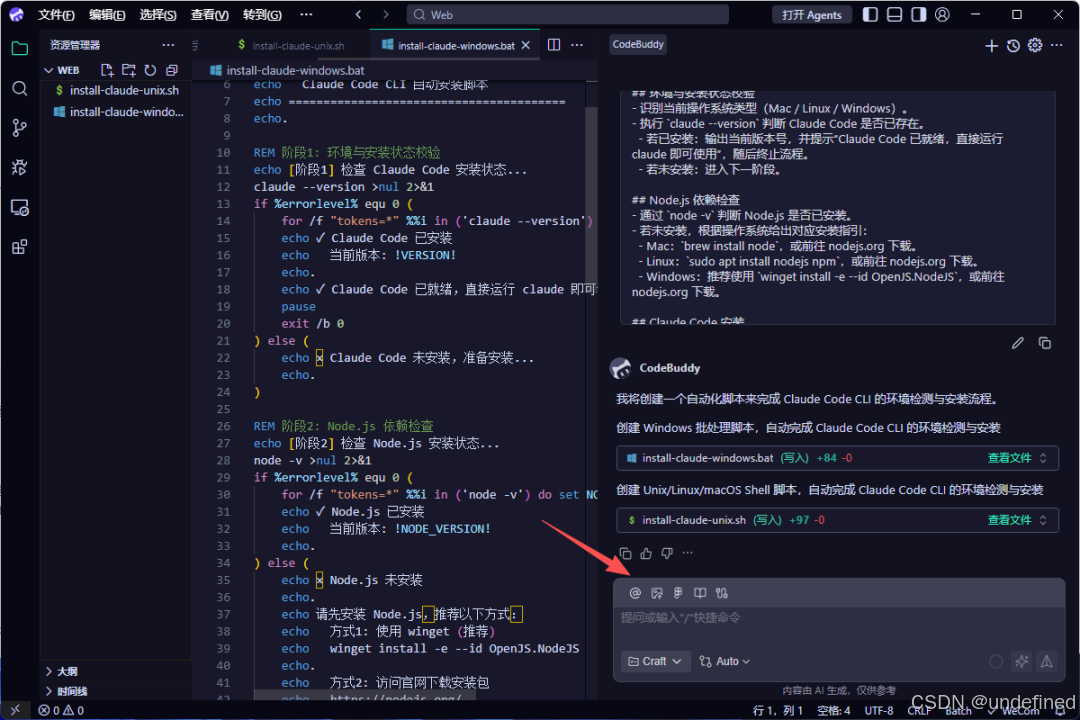Focus the chat prompt input field
The image size is (1080, 720).
pos(839,619)
